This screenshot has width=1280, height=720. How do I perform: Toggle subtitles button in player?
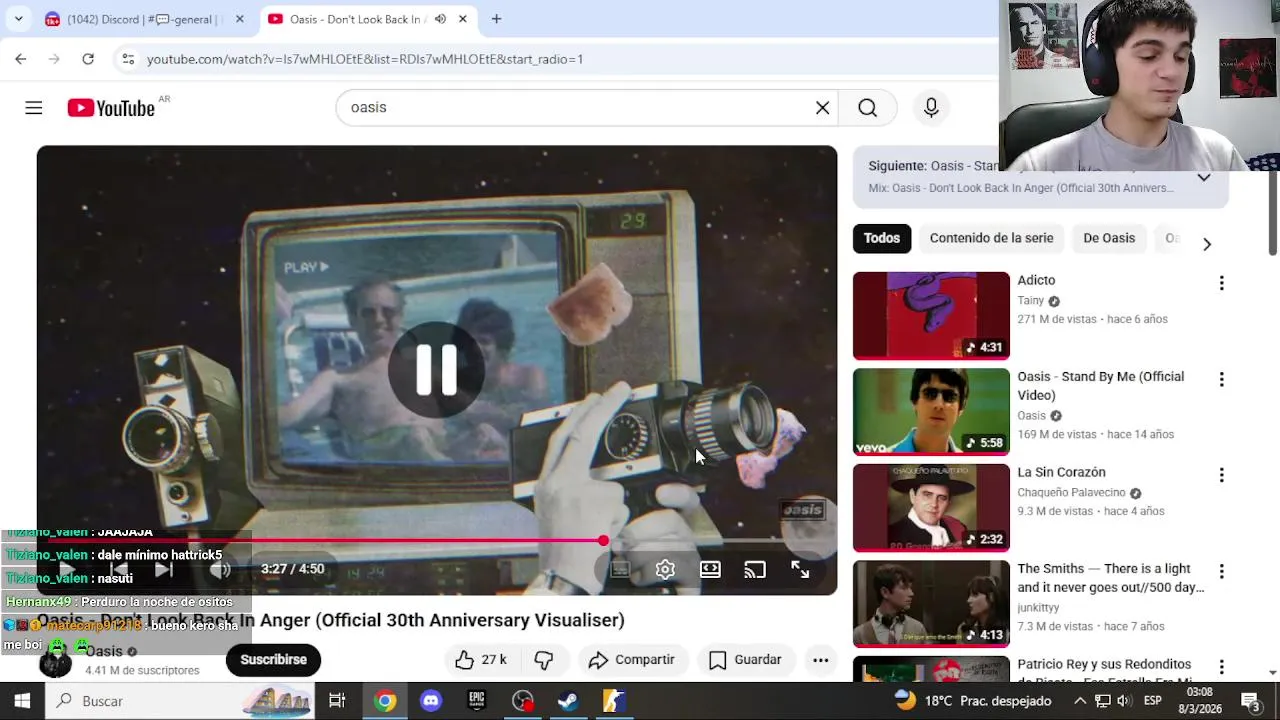pyautogui.click(x=620, y=569)
